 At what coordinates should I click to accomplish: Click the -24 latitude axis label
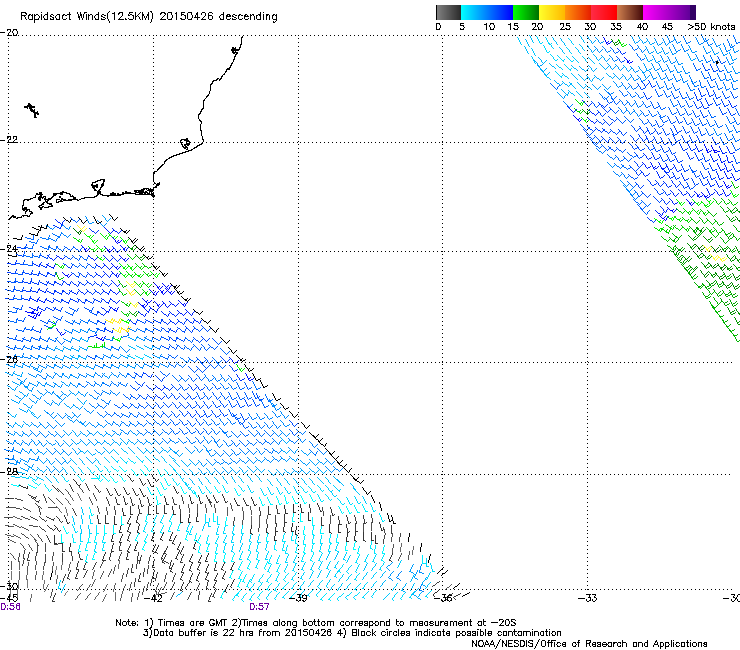point(9,249)
